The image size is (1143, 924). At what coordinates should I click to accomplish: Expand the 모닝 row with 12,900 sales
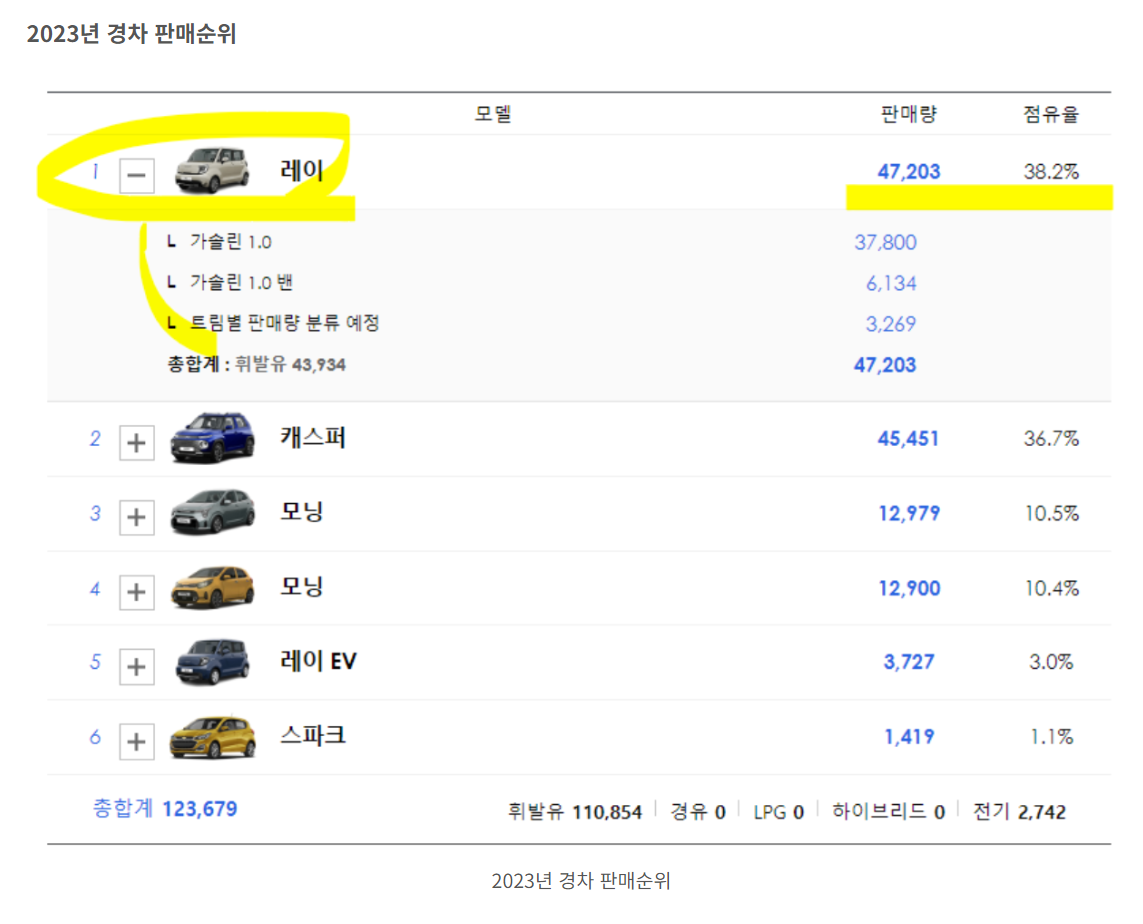click(136, 592)
